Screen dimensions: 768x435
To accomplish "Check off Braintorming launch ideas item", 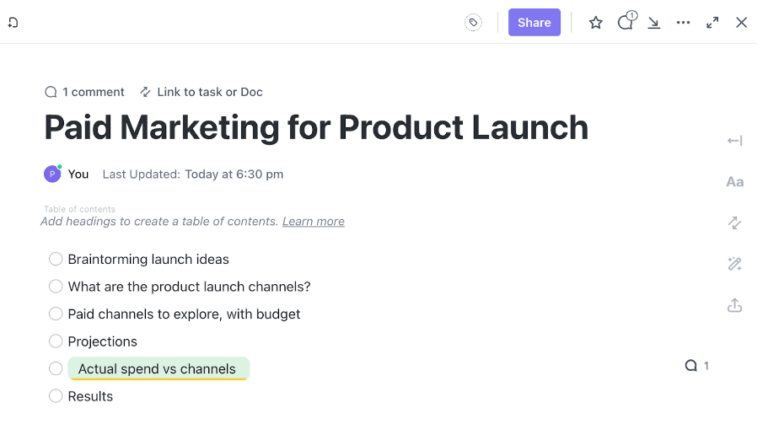I will (x=56, y=259).
